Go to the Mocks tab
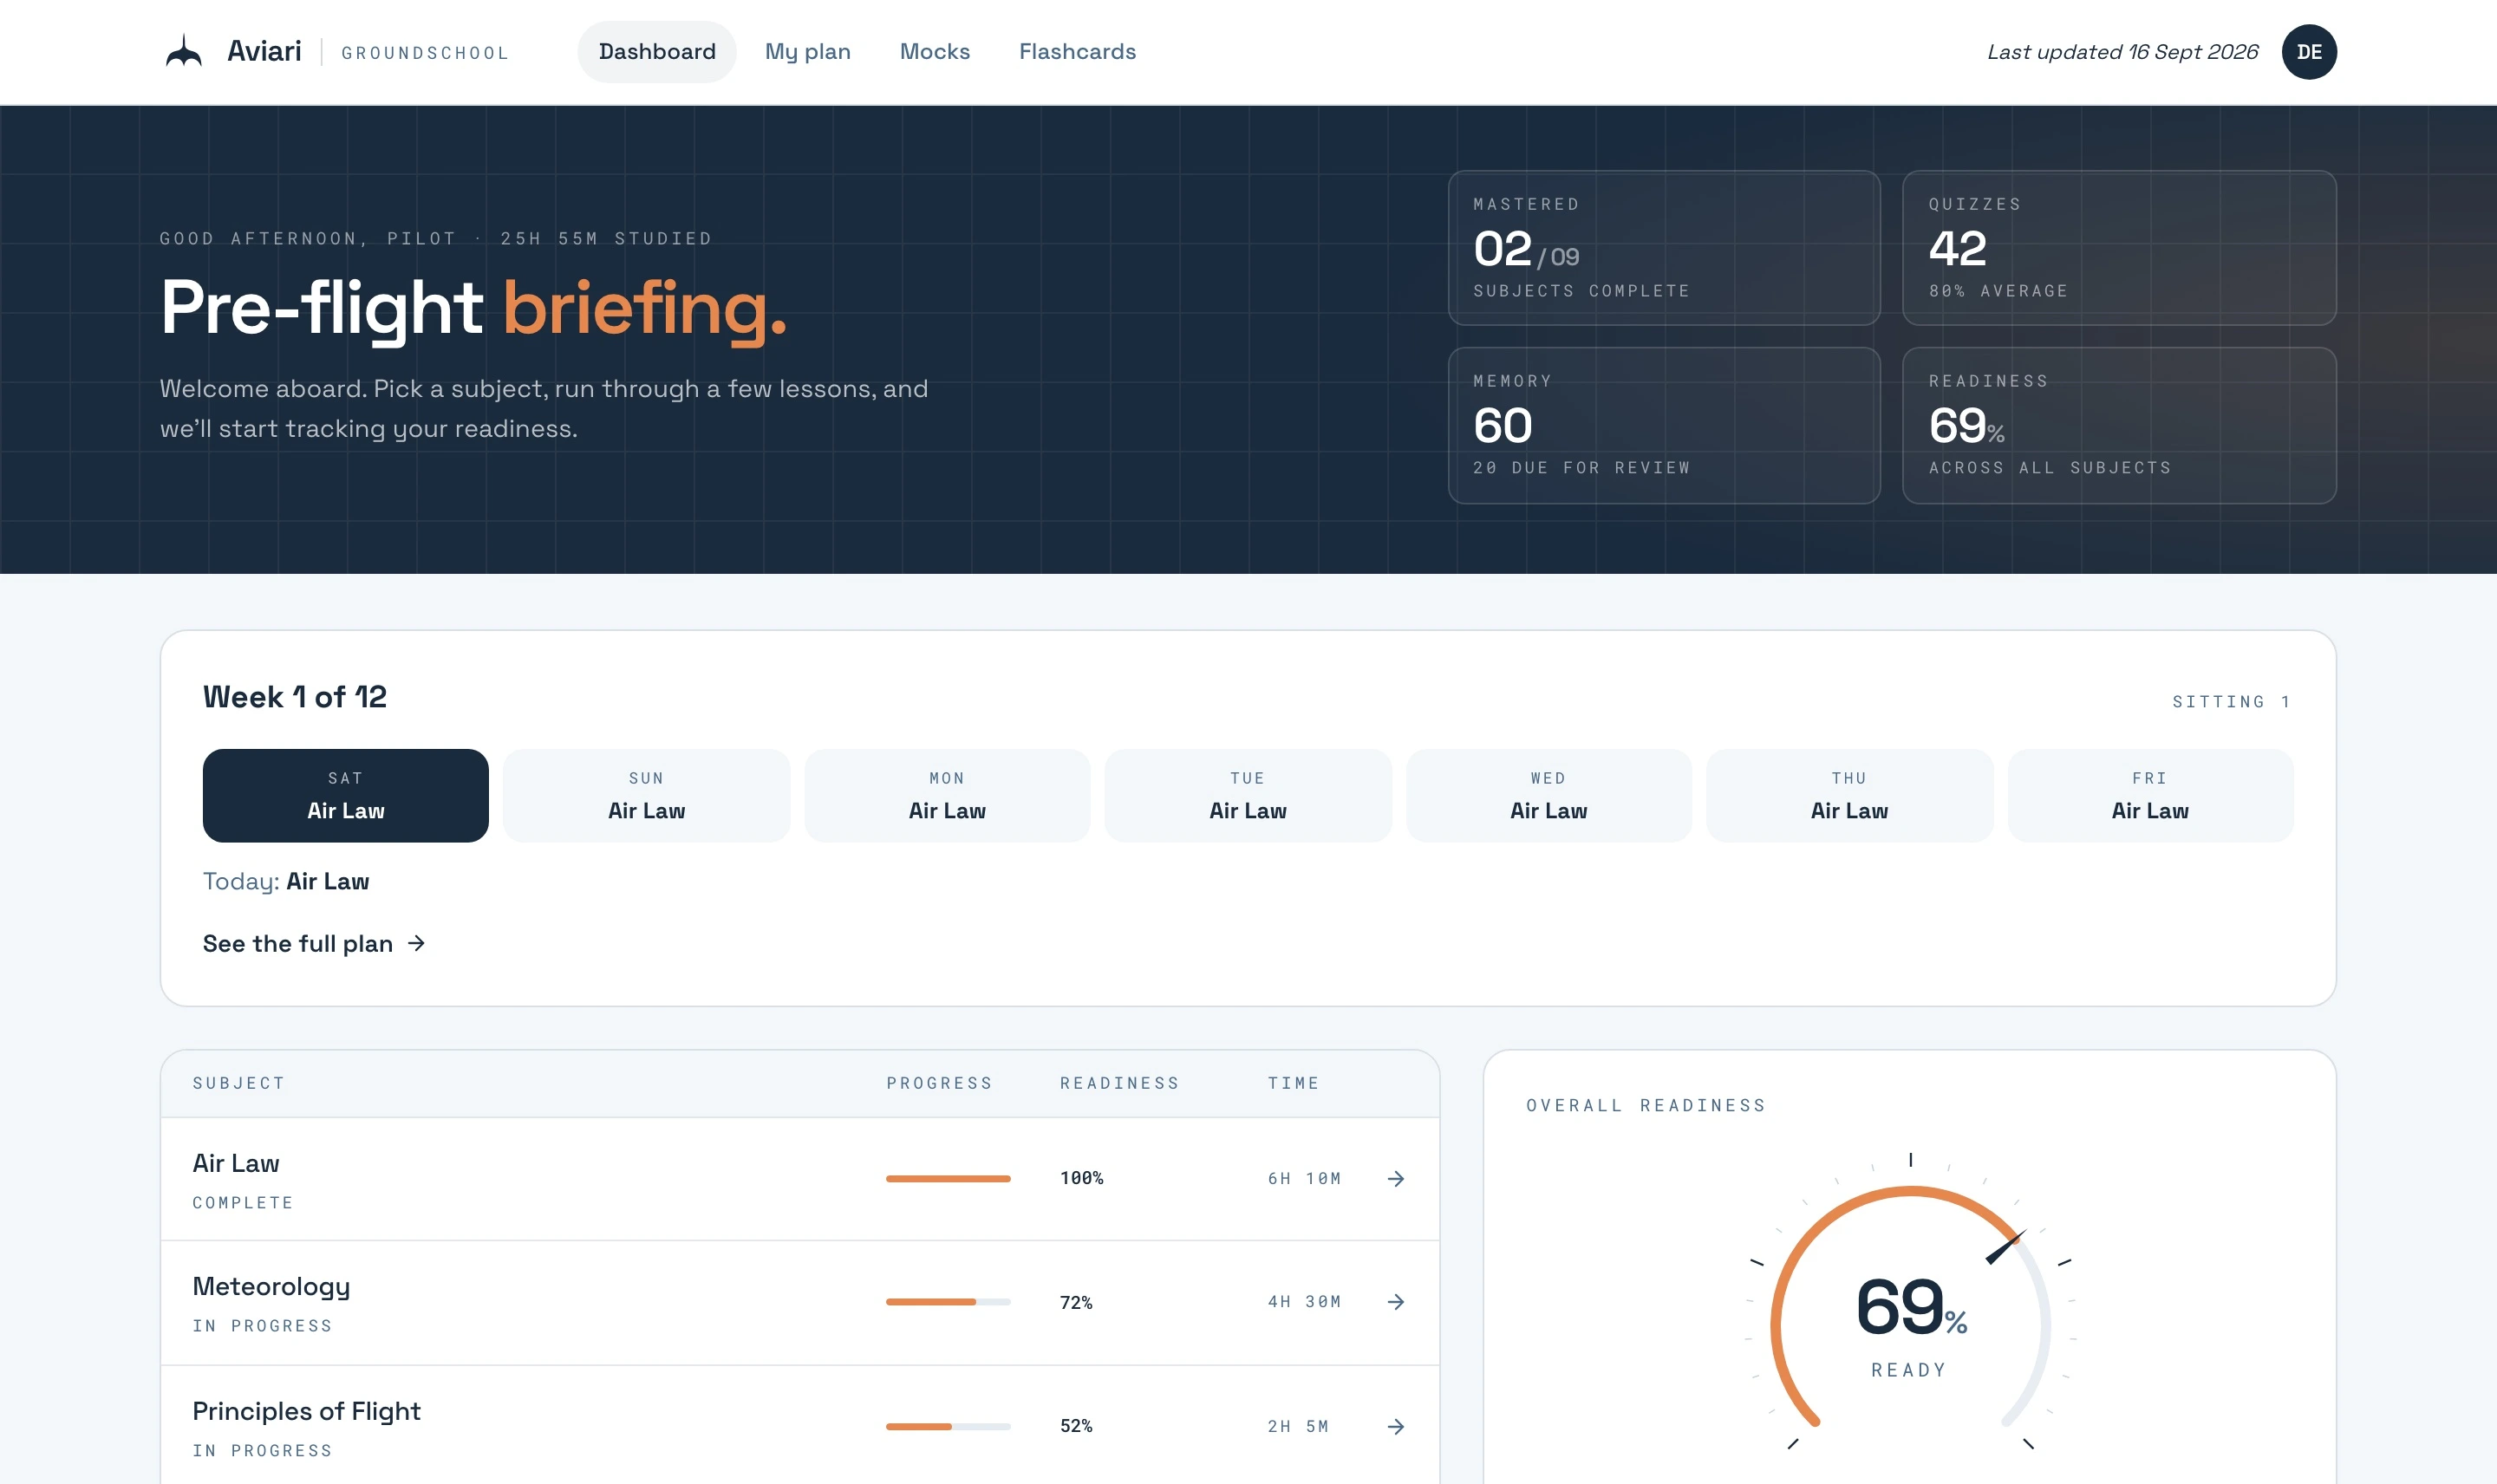 click(x=934, y=52)
